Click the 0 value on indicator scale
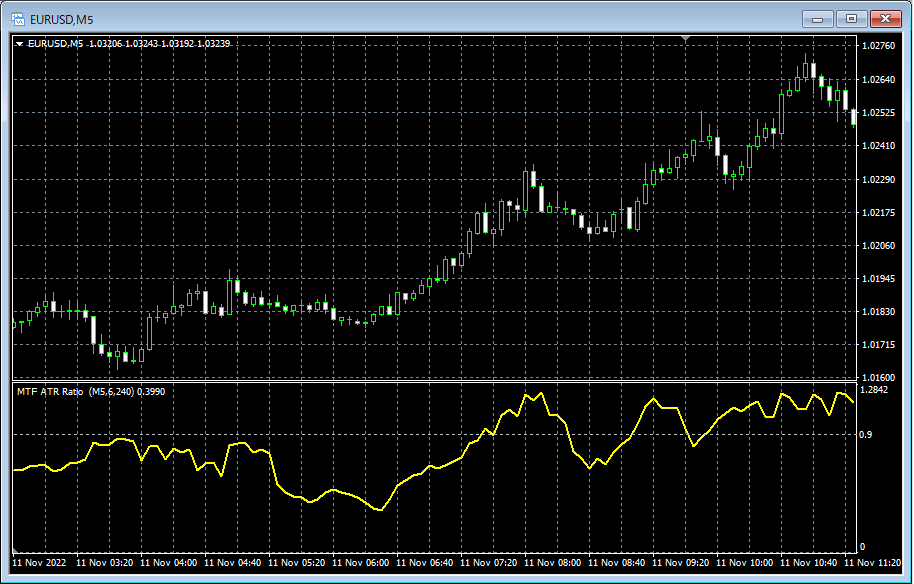This screenshot has width=914, height=584. 863,547
